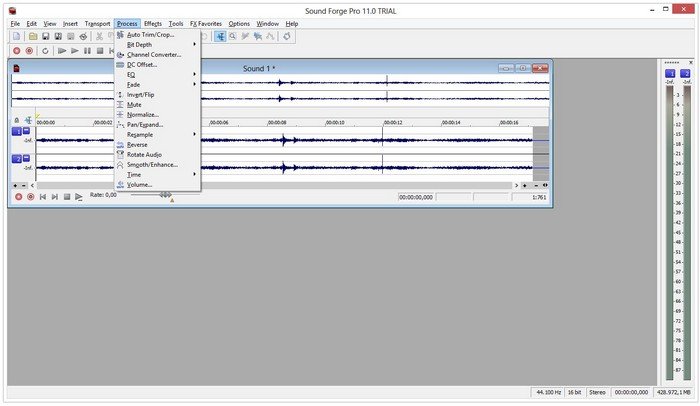Open the Transport menu

(x=97, y=24)
